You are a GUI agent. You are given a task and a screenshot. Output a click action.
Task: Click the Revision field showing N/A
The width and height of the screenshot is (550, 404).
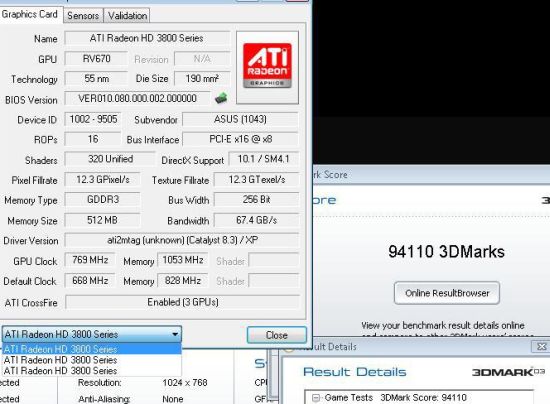click(202, 59)
